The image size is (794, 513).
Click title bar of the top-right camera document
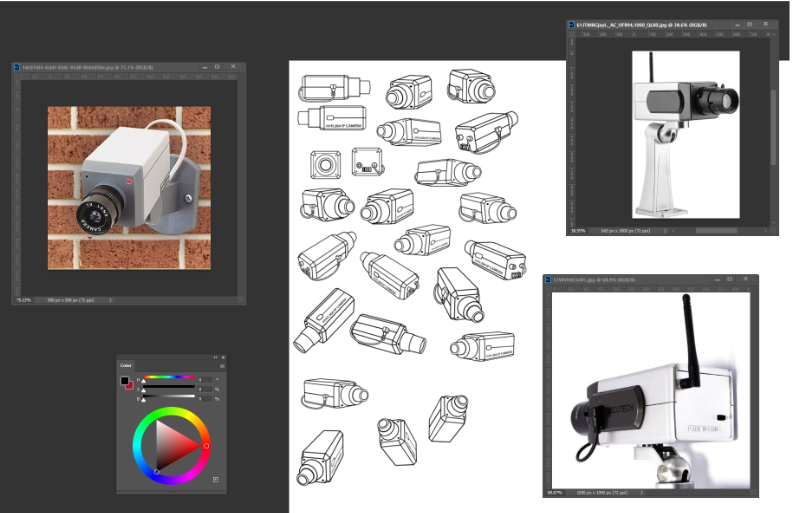point(672,24)
